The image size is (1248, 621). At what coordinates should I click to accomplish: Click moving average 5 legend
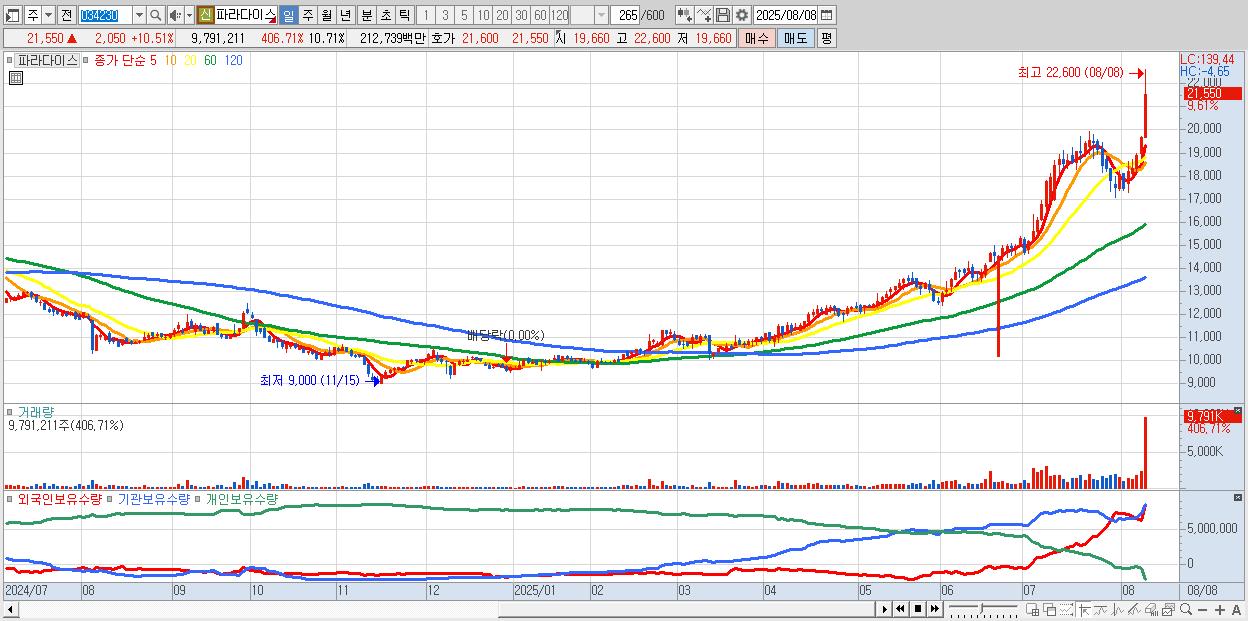153,61
